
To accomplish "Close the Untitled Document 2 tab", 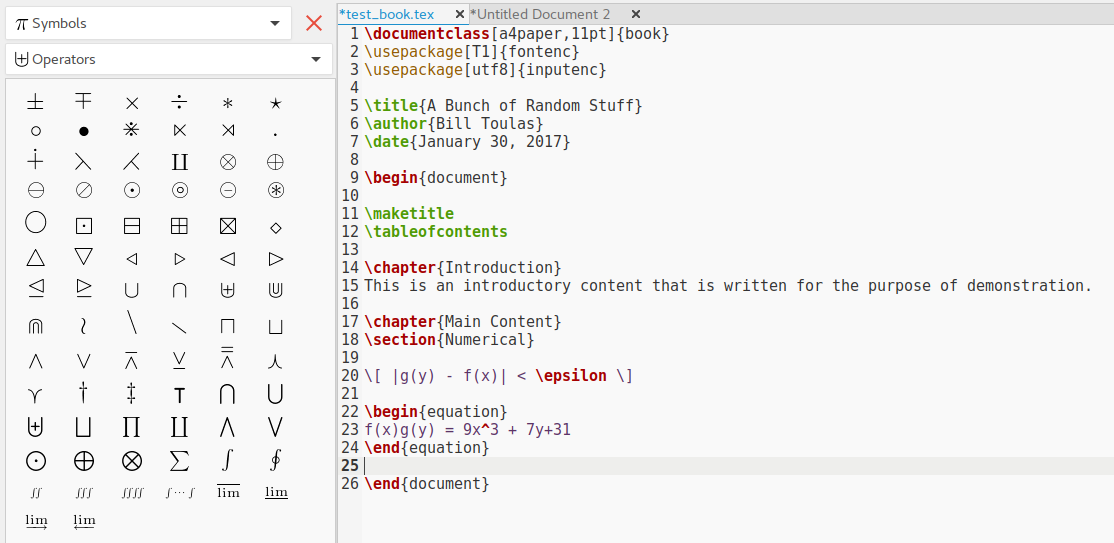I will tap(636, 14).
